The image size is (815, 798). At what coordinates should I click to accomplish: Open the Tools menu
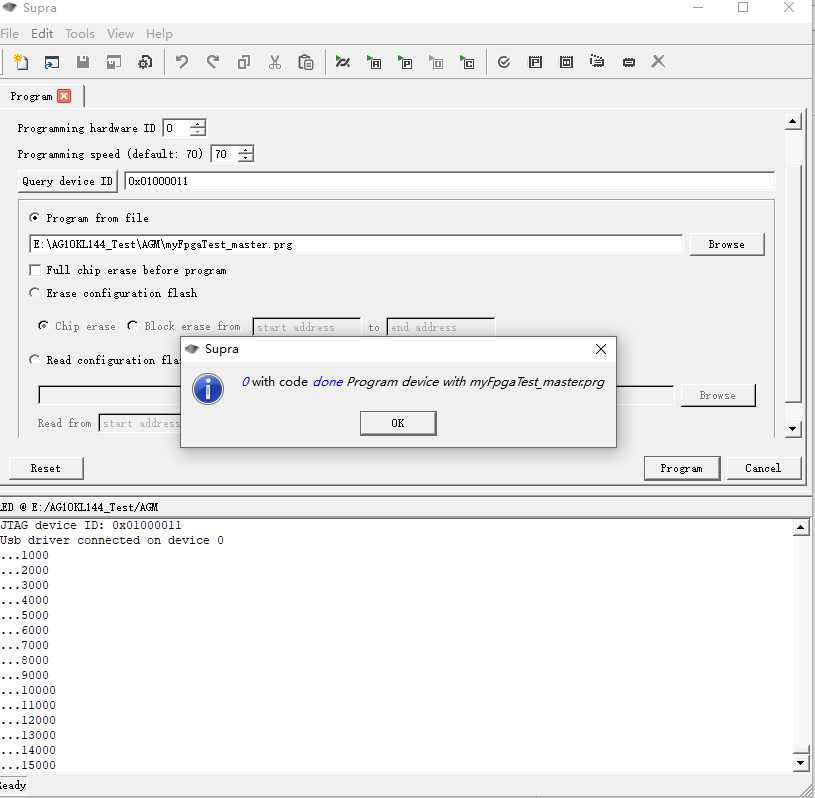point(80,34)
